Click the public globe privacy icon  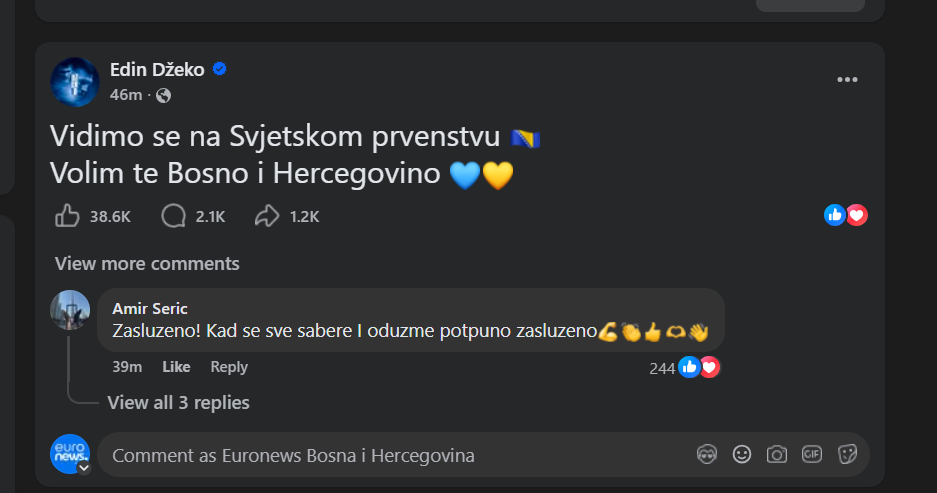click(x=163, y=96)
